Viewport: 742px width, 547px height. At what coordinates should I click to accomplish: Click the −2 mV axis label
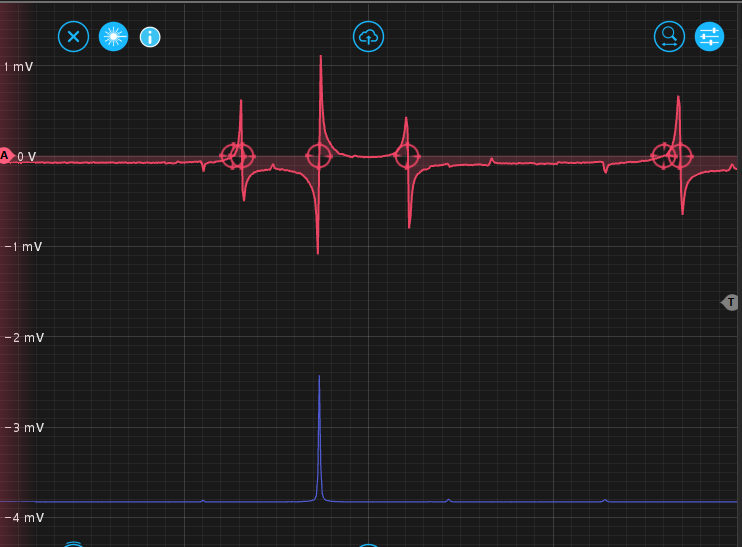[x=24, y=337]
